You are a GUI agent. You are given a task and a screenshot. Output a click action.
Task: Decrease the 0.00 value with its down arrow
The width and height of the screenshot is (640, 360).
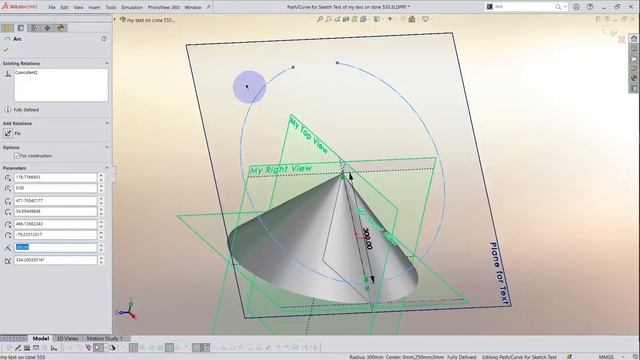101,190
